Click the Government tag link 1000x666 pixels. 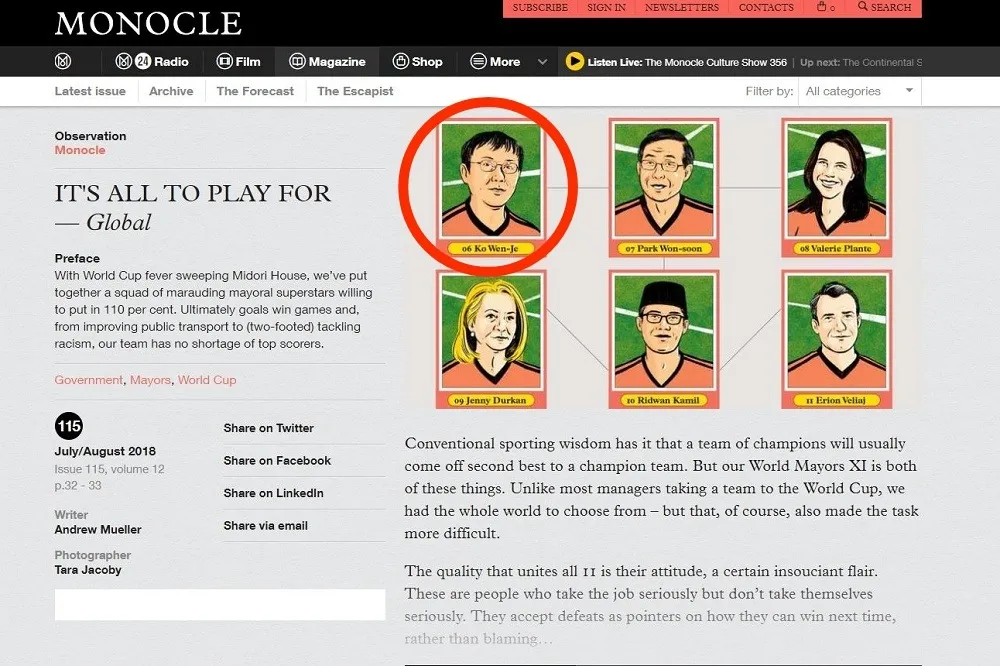[x=89, y=380]
